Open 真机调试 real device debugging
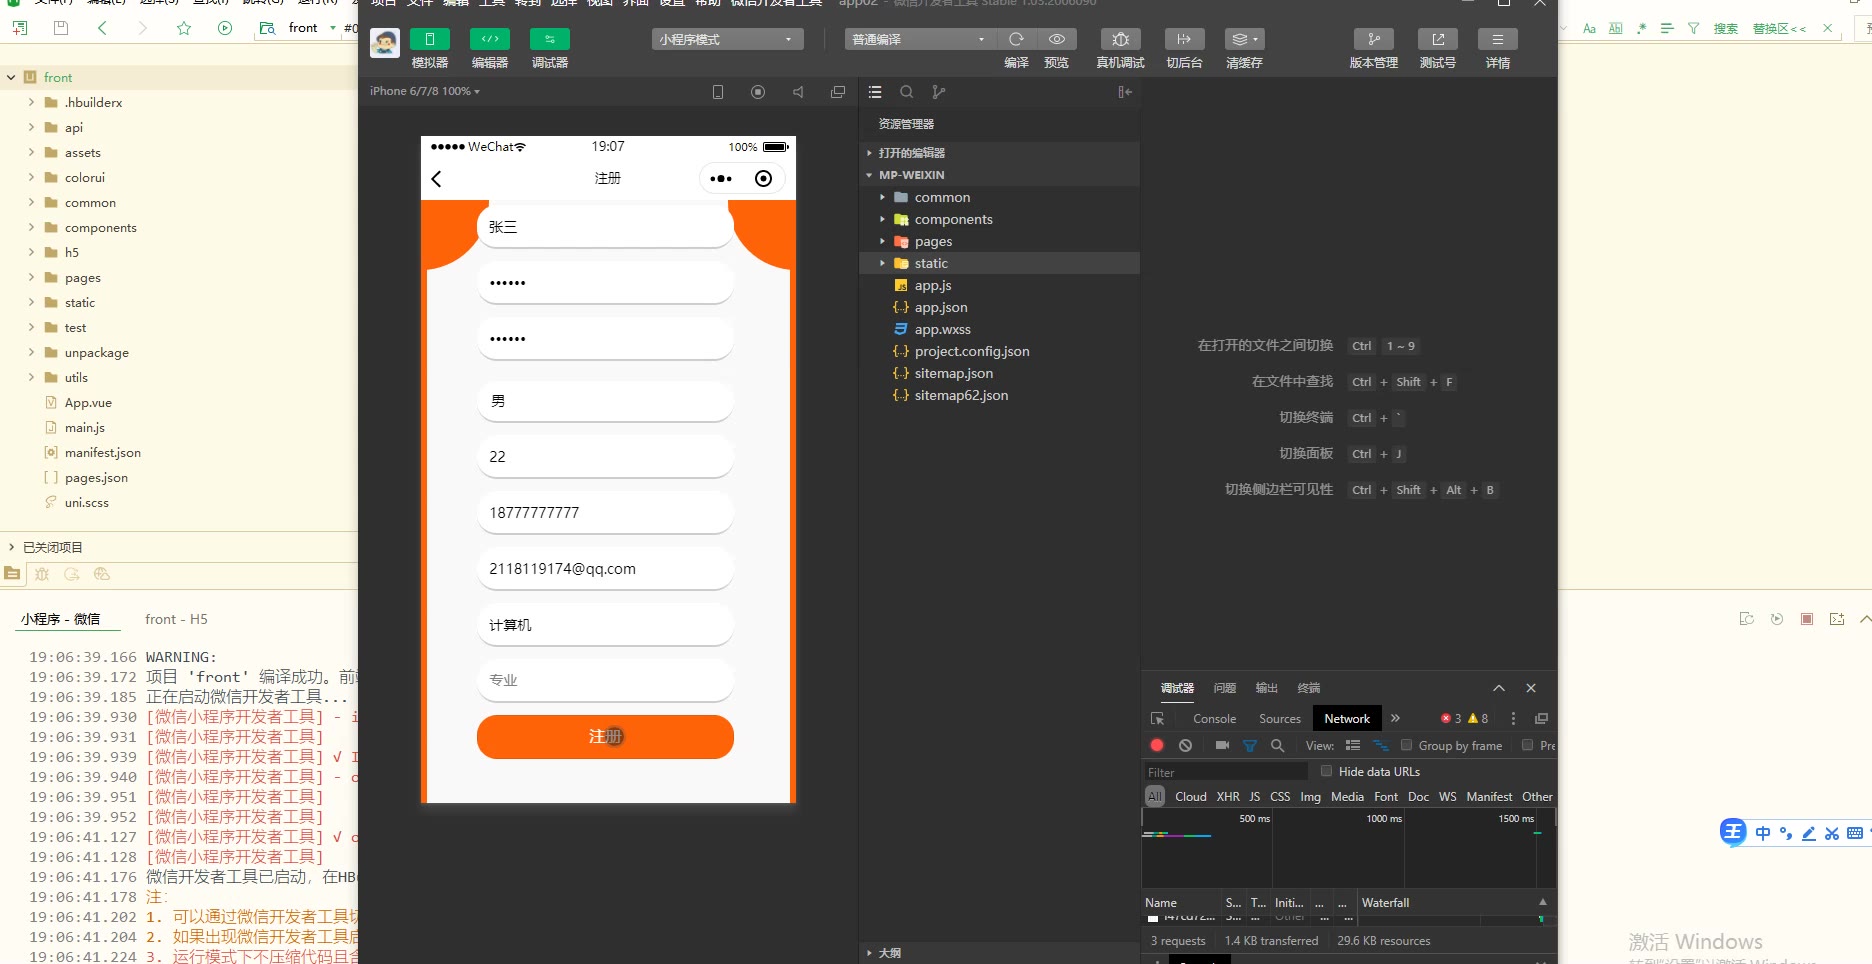 [x=1121, y=39]
